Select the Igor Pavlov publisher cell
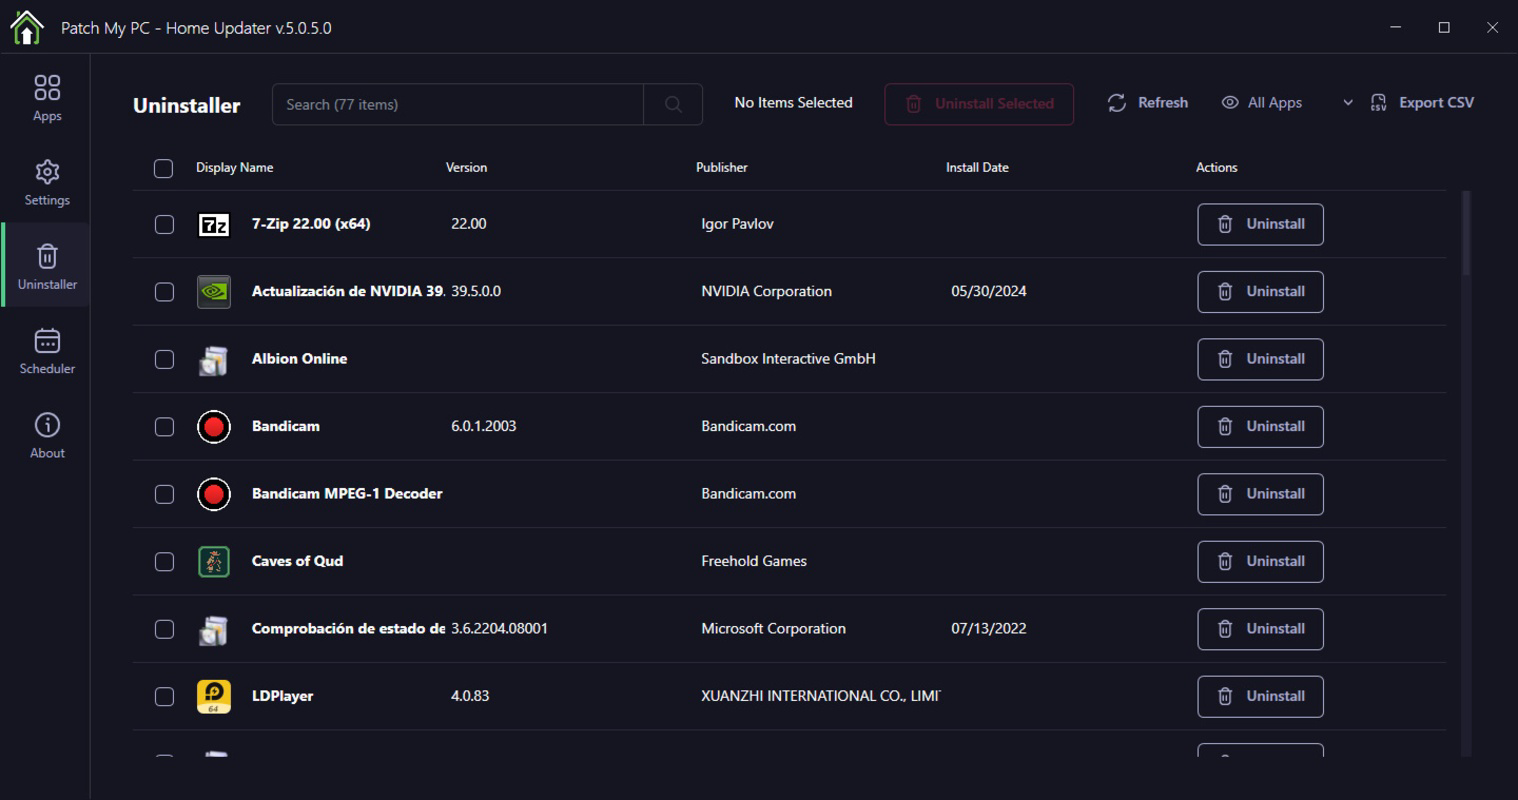The height and width of the screenshot is (800, 1518). point(737,224)
